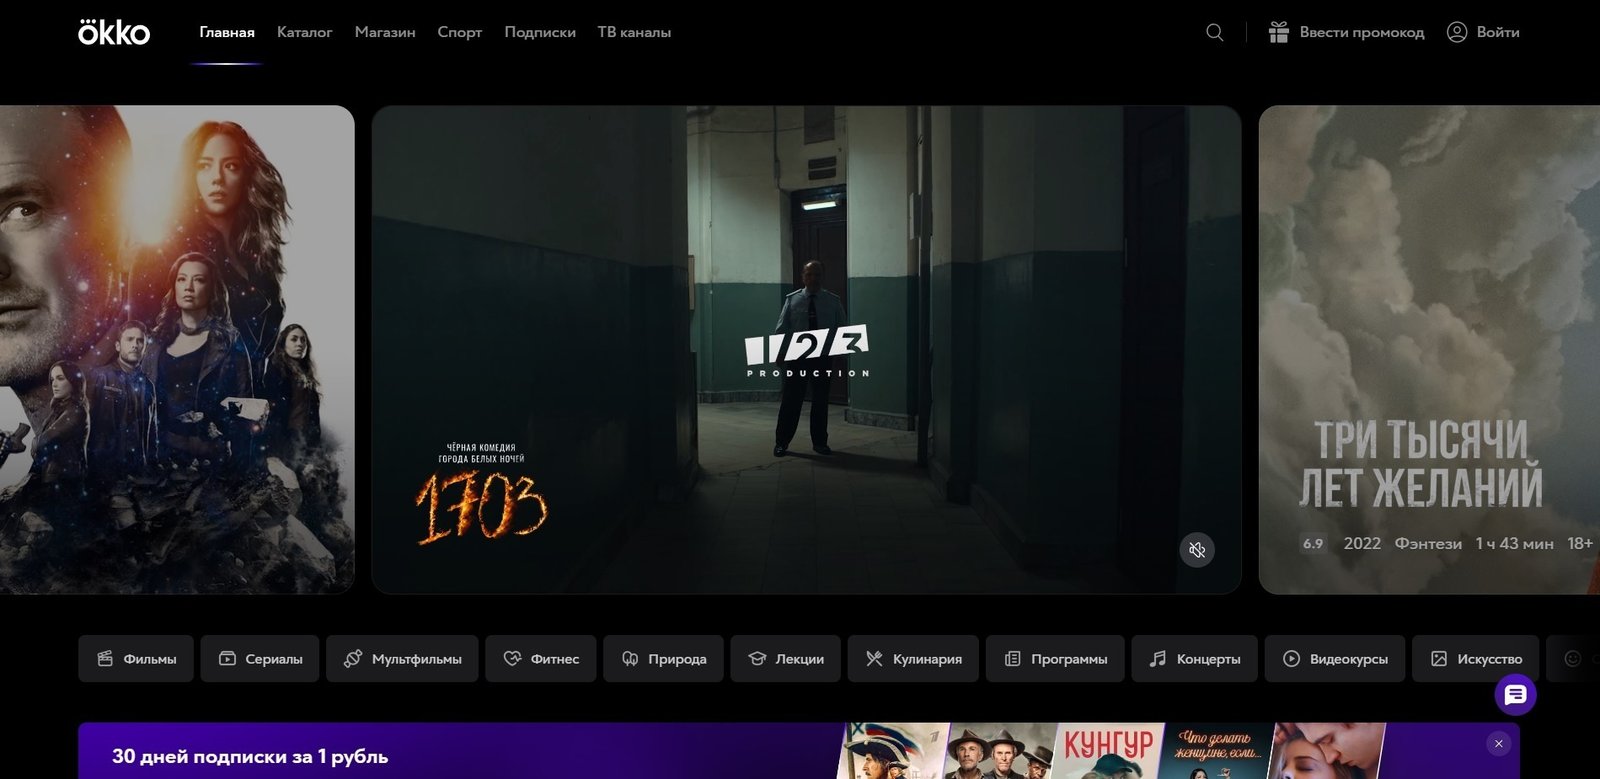Screen dimensions: 1600x779
Task: Close the 30-day subscription banner
Action: pos(1498,743)
